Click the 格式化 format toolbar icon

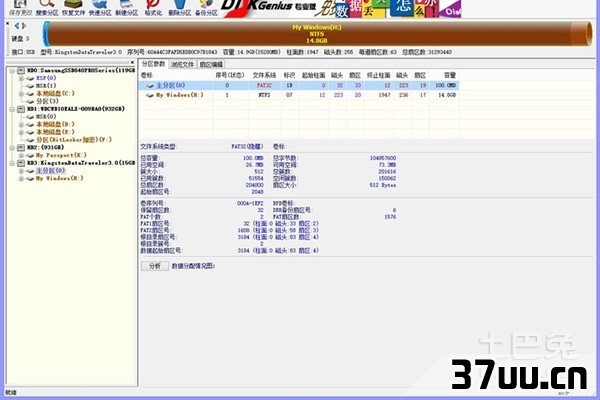(153, 7)
